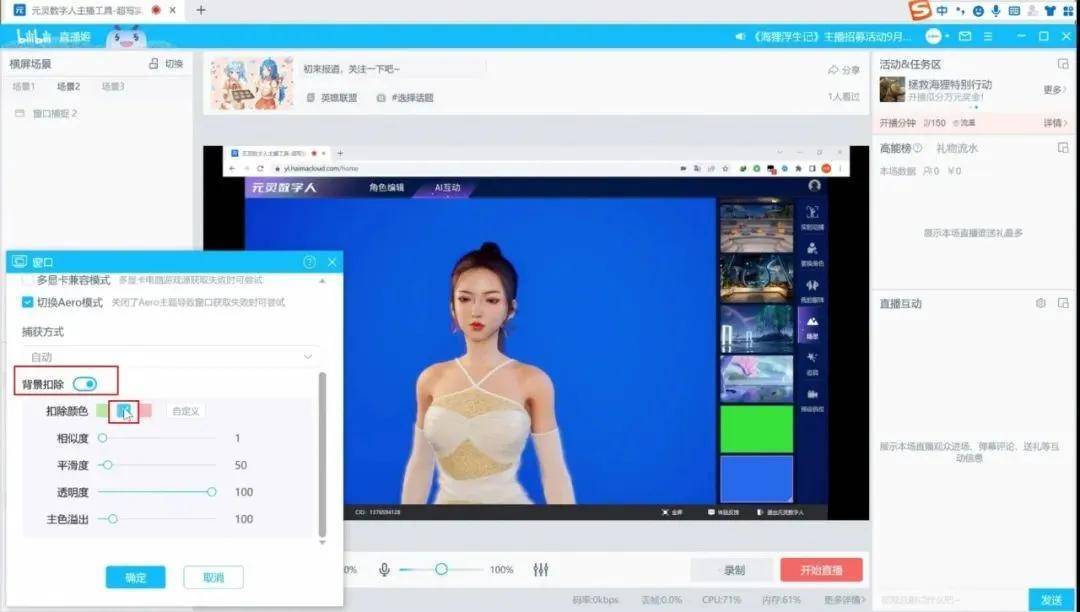Click the 录制 record button
This screenshot has width=1080, height=612.
click(734, 570)
